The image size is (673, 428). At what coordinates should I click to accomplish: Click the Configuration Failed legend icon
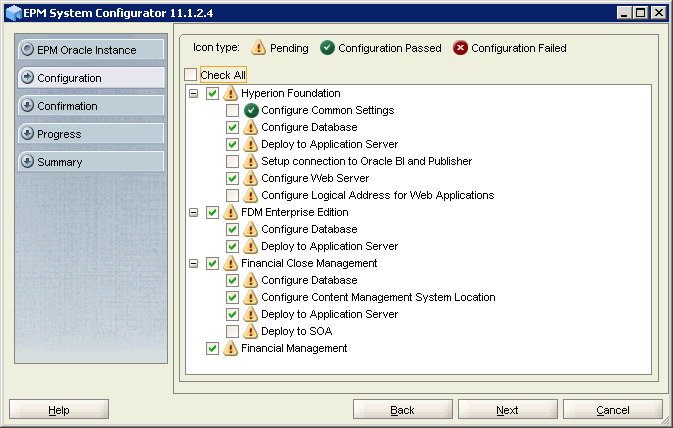[460, 48]
